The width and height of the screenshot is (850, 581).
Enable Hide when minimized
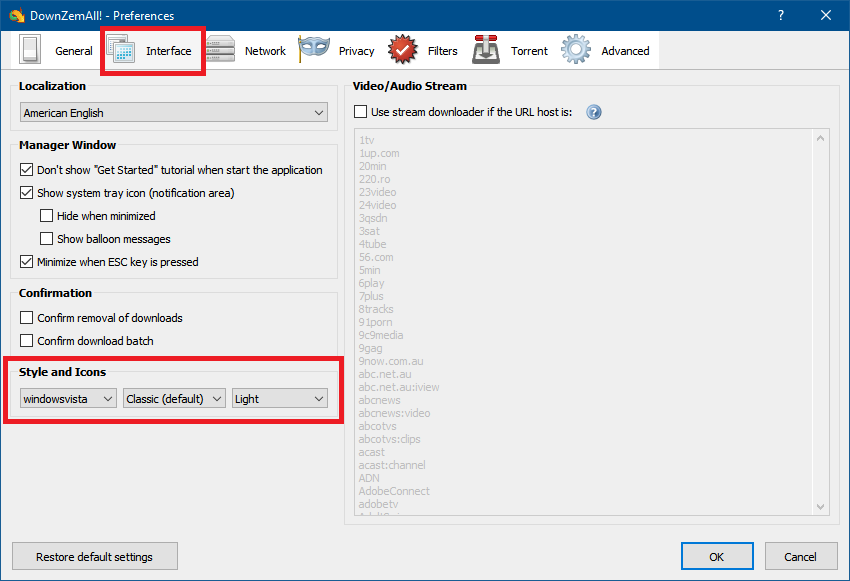pyautogui.click(x=47, y=216)
